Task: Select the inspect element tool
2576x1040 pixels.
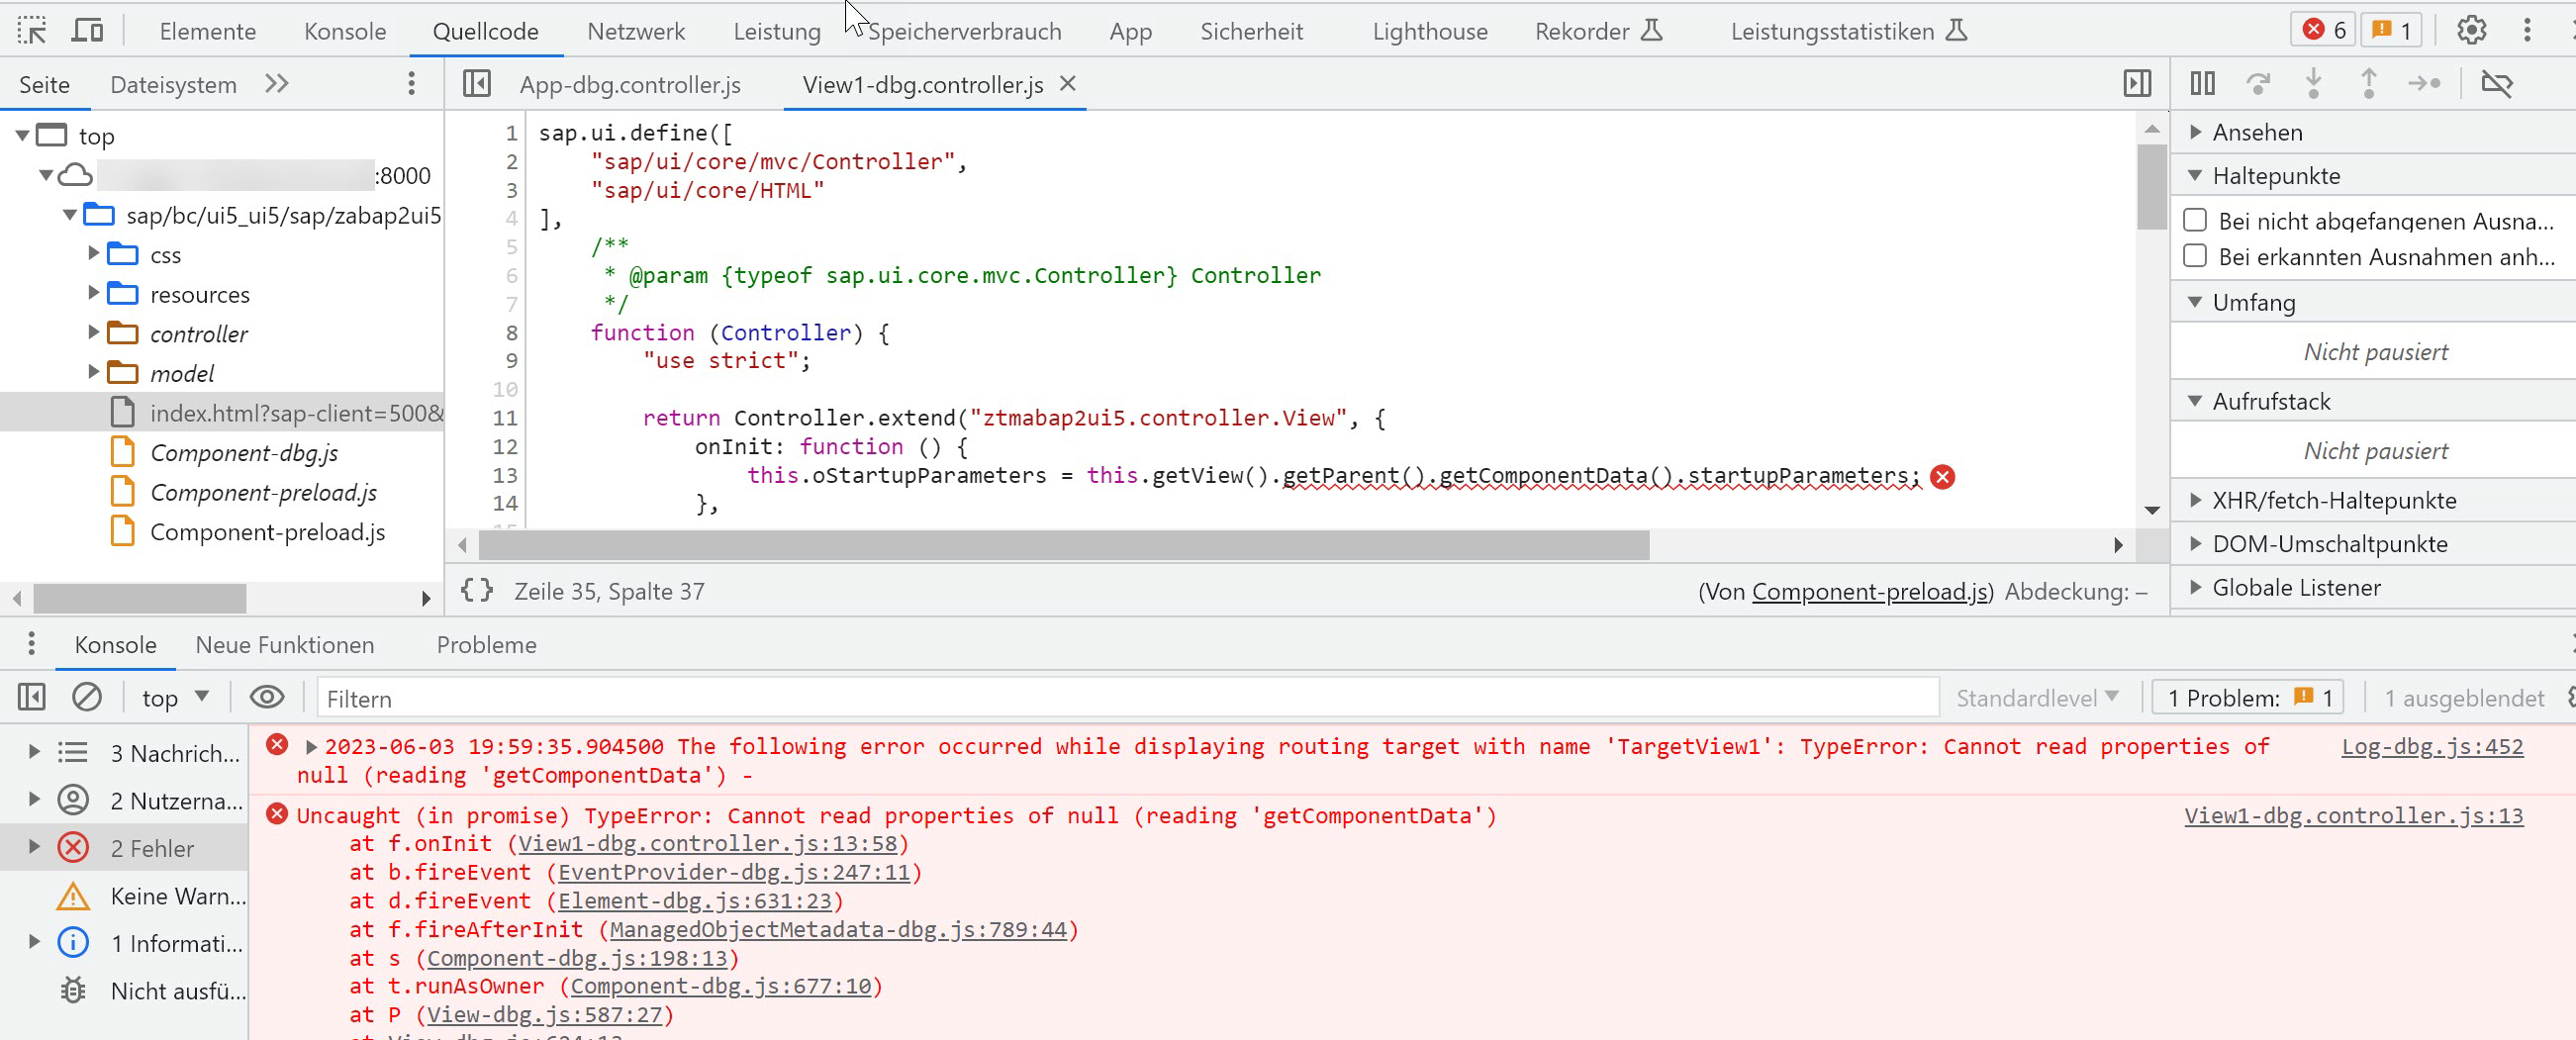Action: [x=31, y=28]
